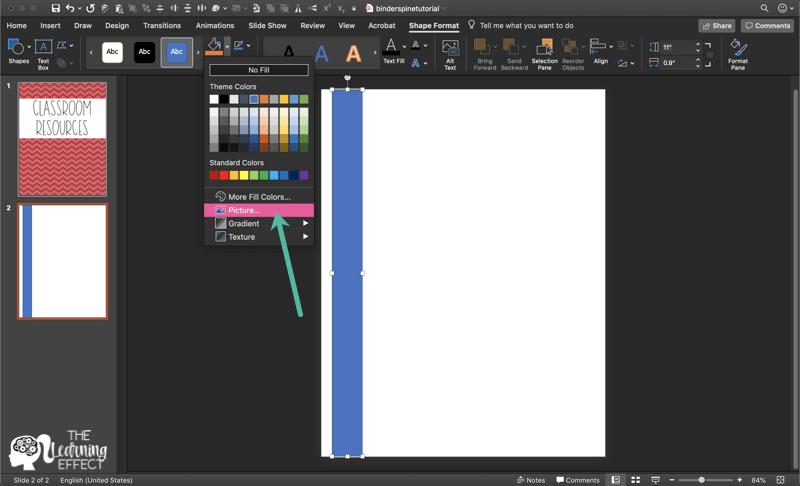Click the Shape Fill paint bucket icon

click(214, 46)
